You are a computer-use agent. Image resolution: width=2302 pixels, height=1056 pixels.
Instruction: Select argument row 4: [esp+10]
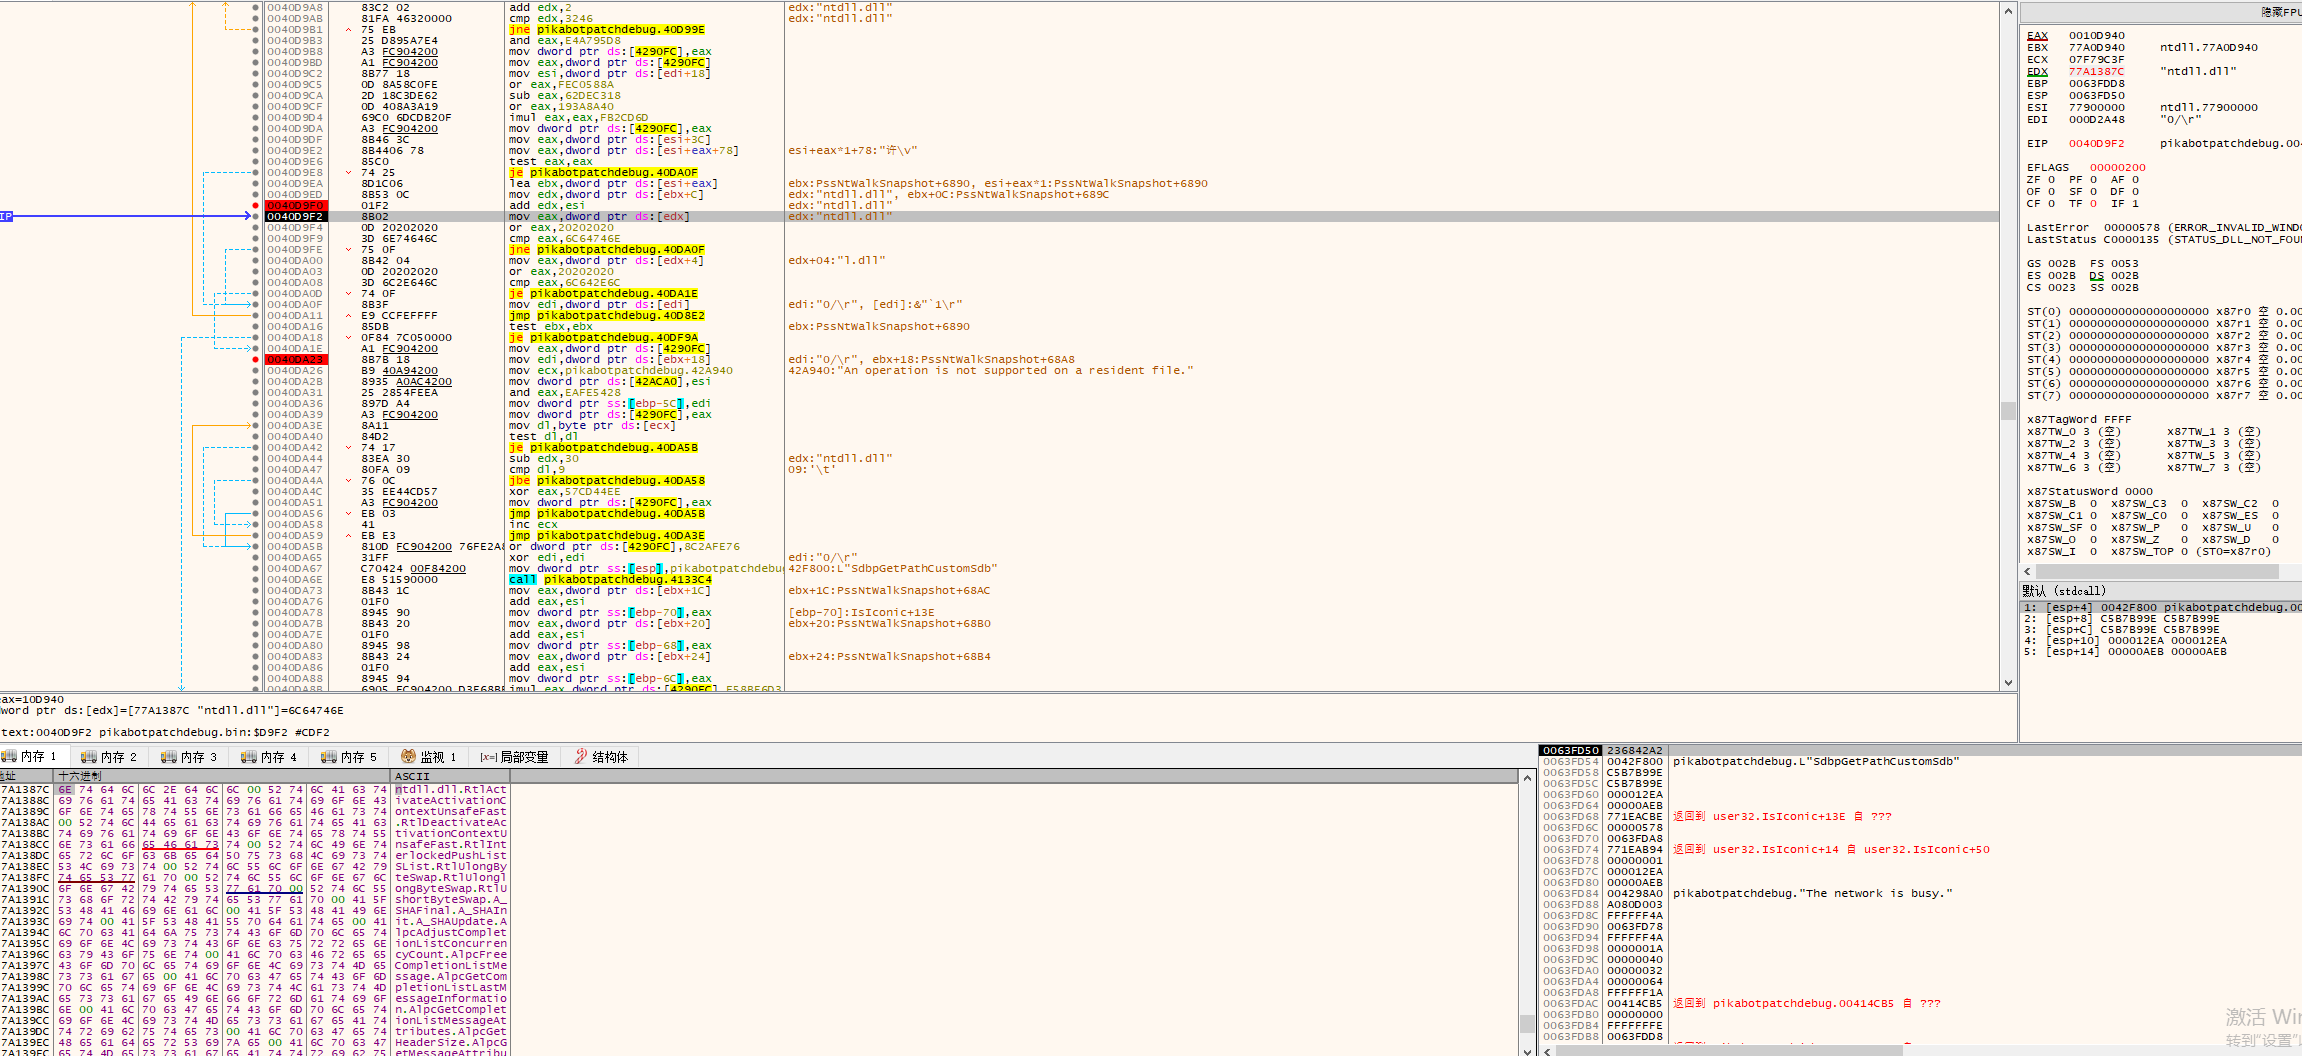coord(2160,640)
